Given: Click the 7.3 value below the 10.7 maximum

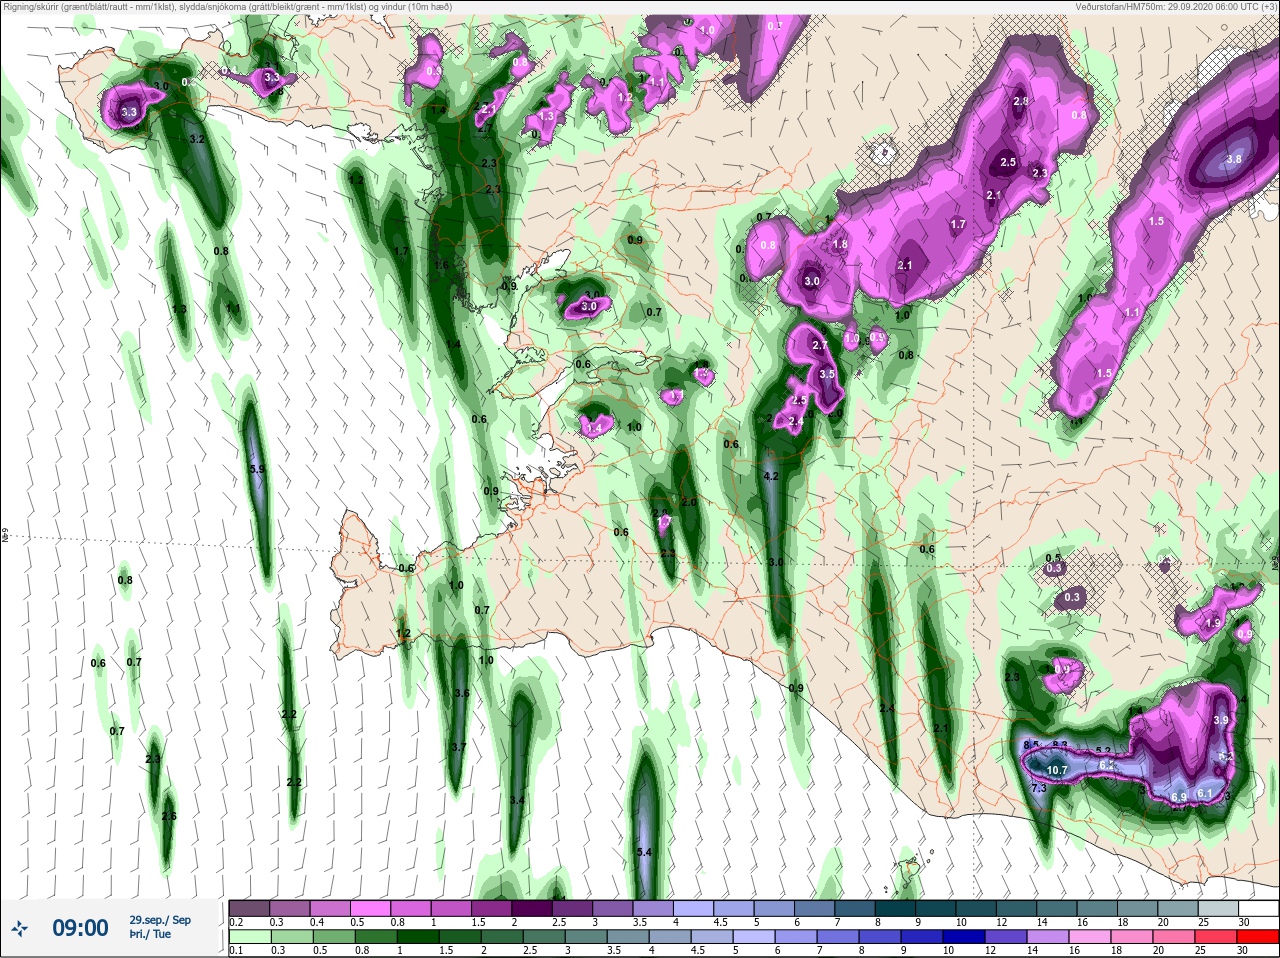Looking at the screenshot, I should (x=1038, y=788).
